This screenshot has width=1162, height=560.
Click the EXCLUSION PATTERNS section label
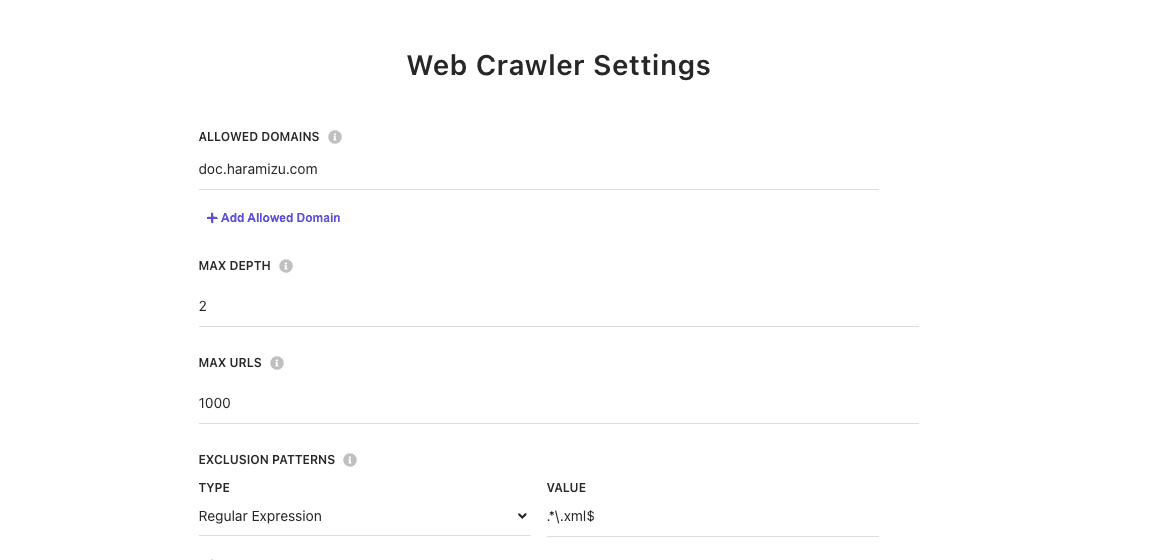[267, 460]
